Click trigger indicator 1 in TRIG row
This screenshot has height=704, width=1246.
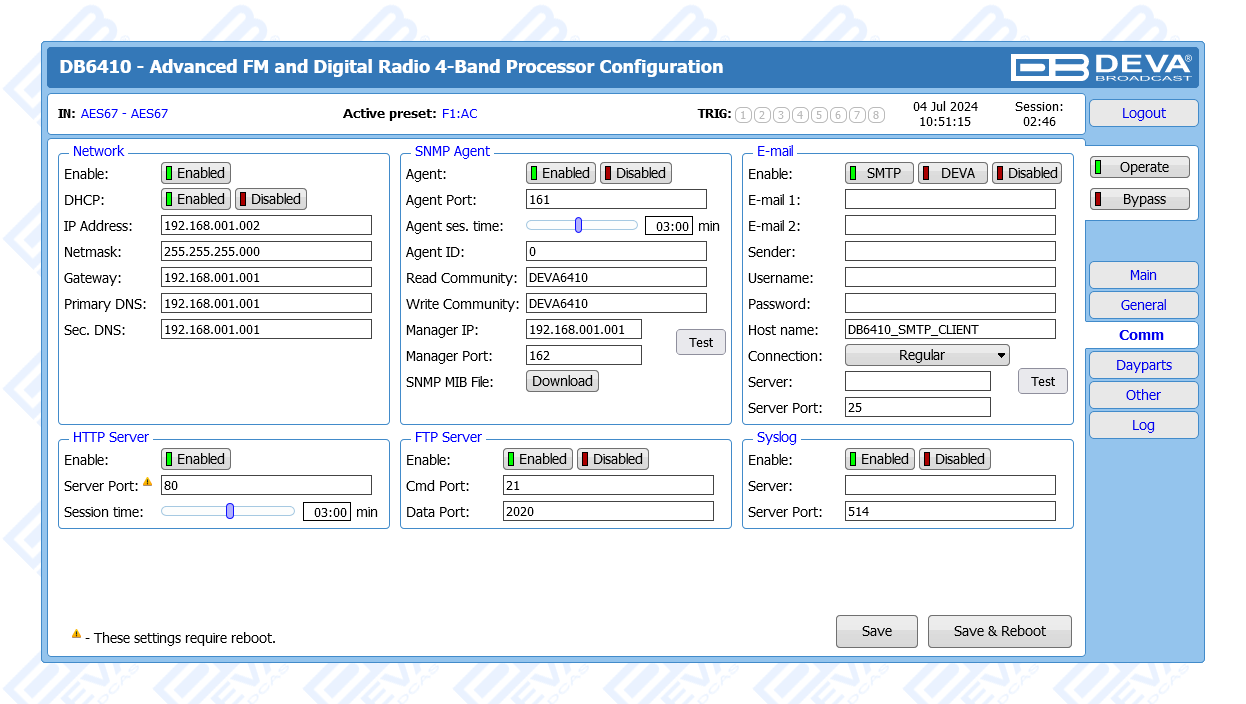point(743,115)
